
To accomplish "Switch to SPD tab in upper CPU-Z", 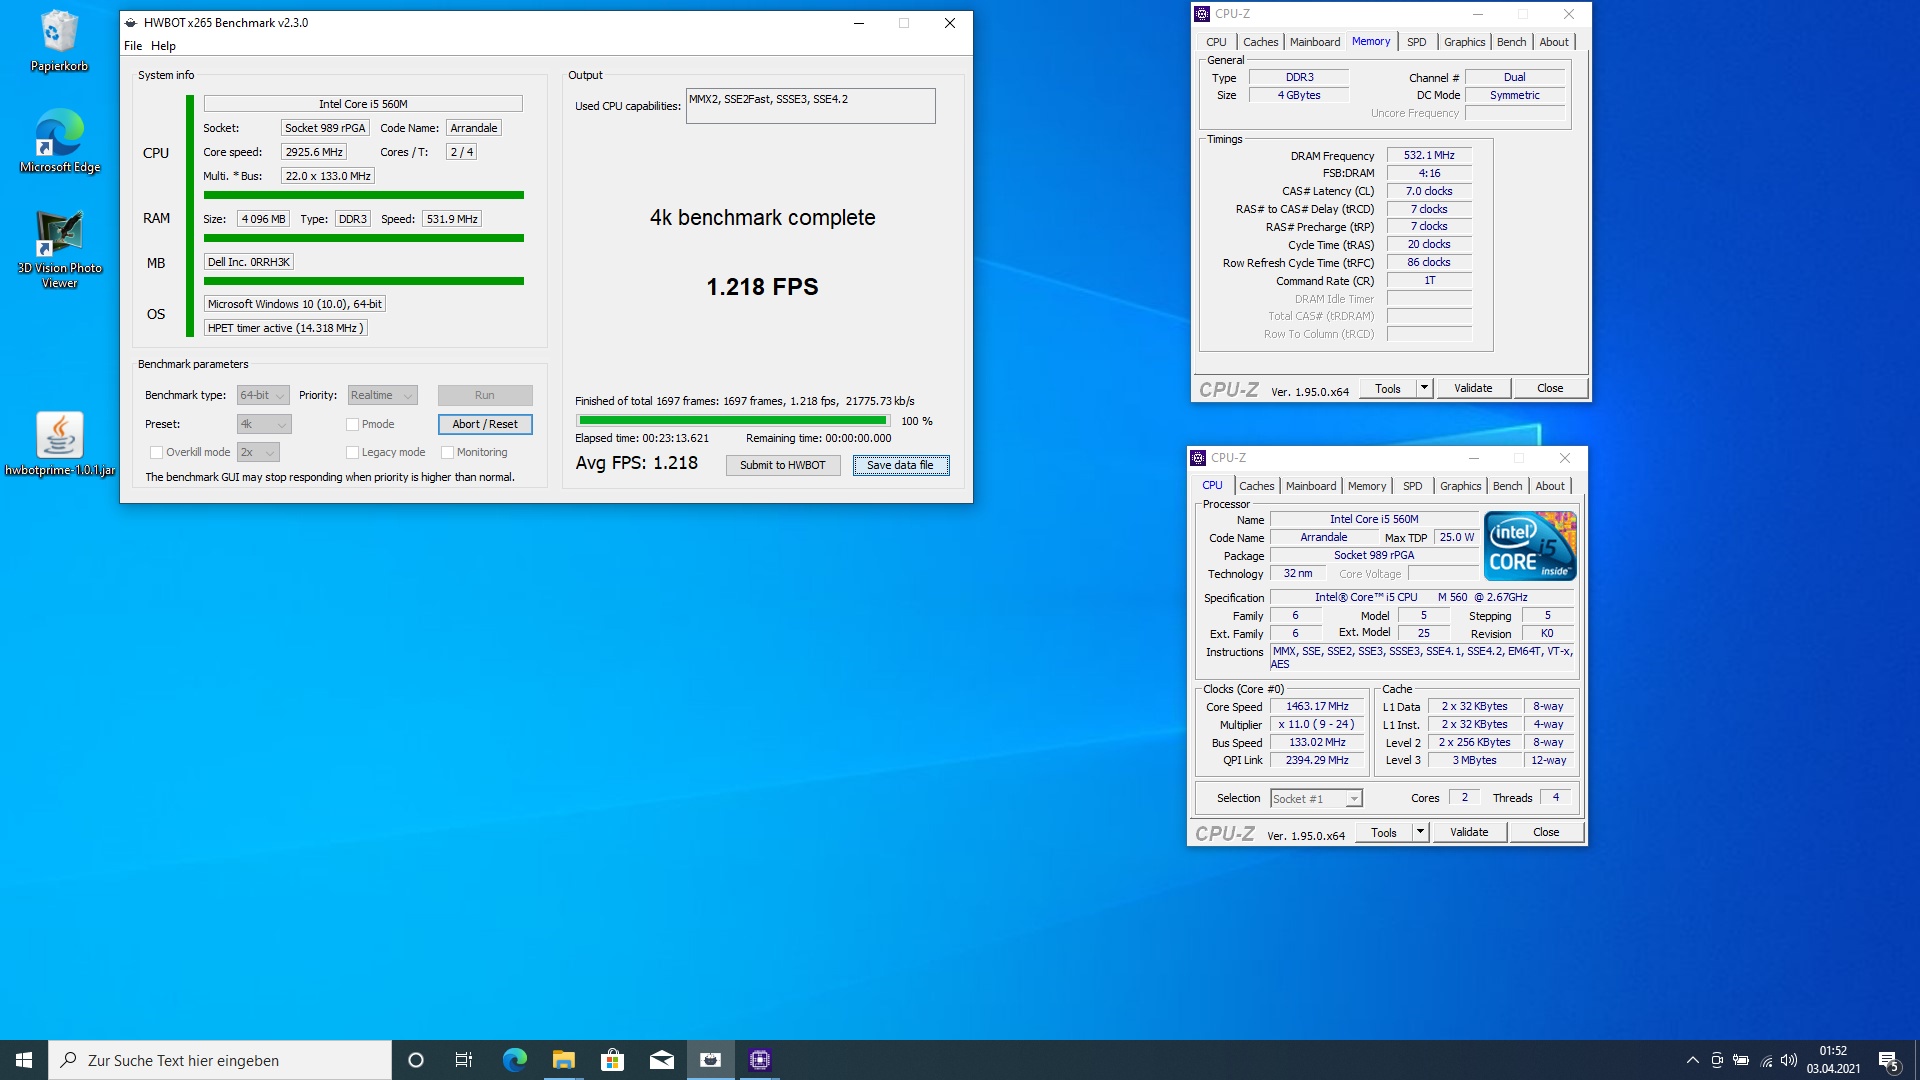I will [x=1416, y=42].
